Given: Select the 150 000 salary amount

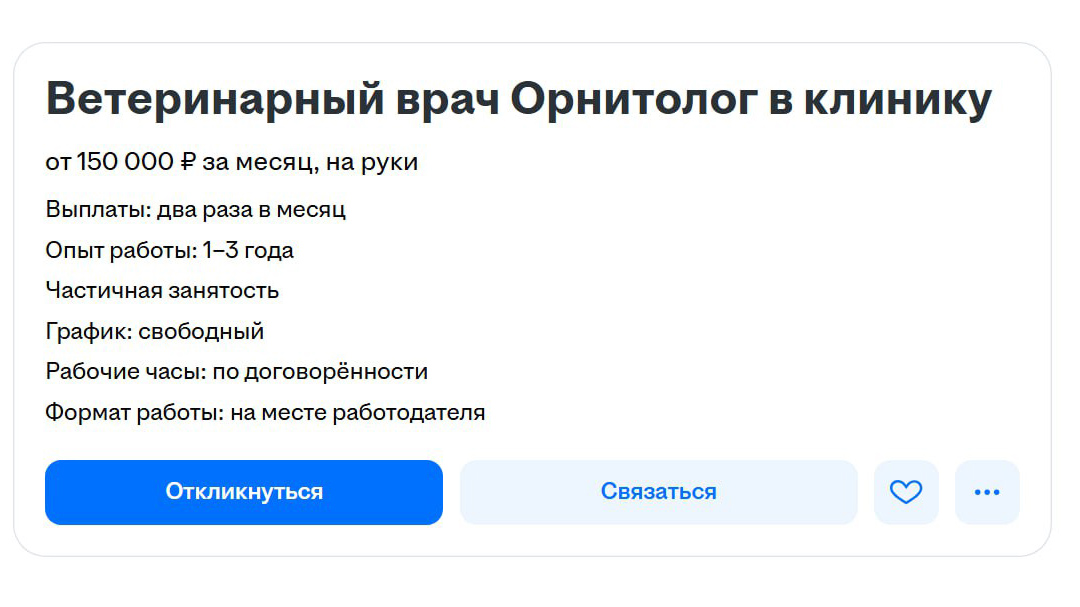Looking at the screenshot, I should pos(124,162).
